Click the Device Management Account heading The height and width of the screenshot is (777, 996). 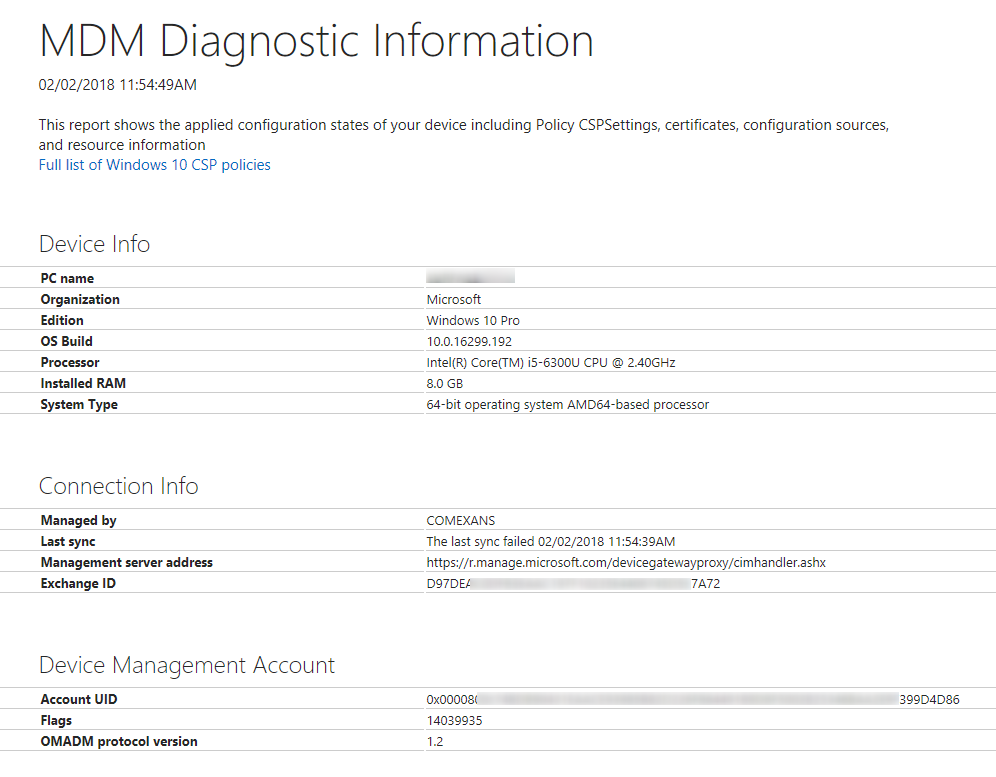(x=187, y=665)
